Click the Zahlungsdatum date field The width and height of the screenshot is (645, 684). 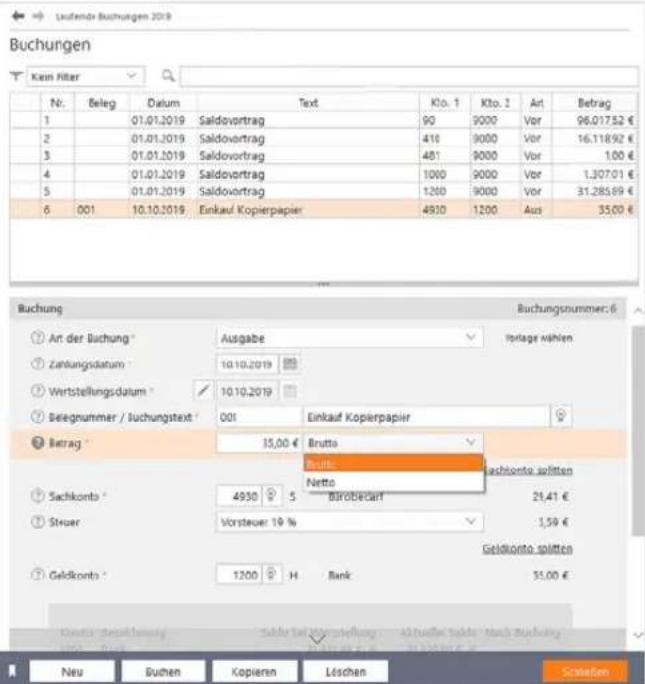[247, 364]
